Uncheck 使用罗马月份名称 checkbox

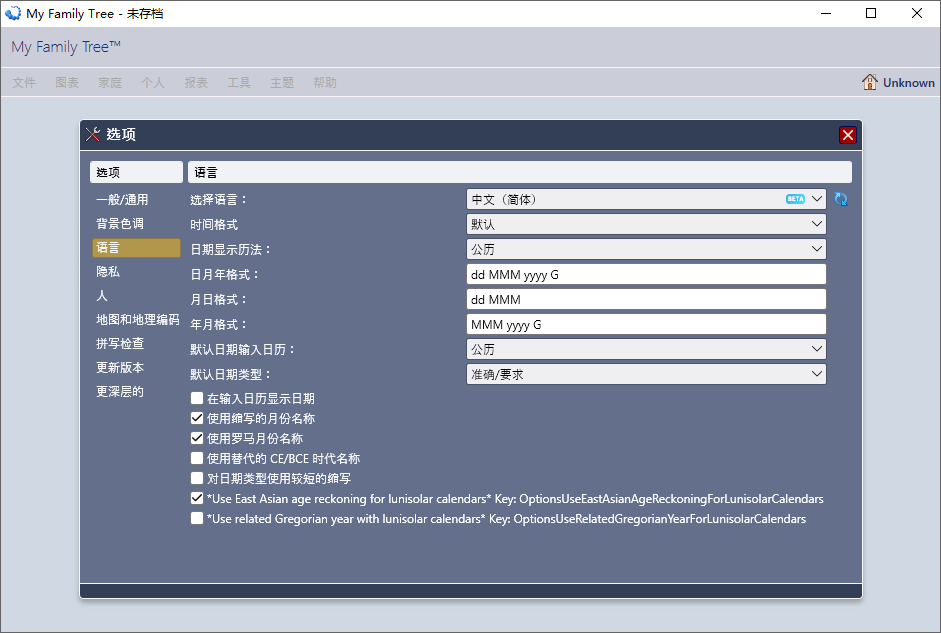pos(197,438)
